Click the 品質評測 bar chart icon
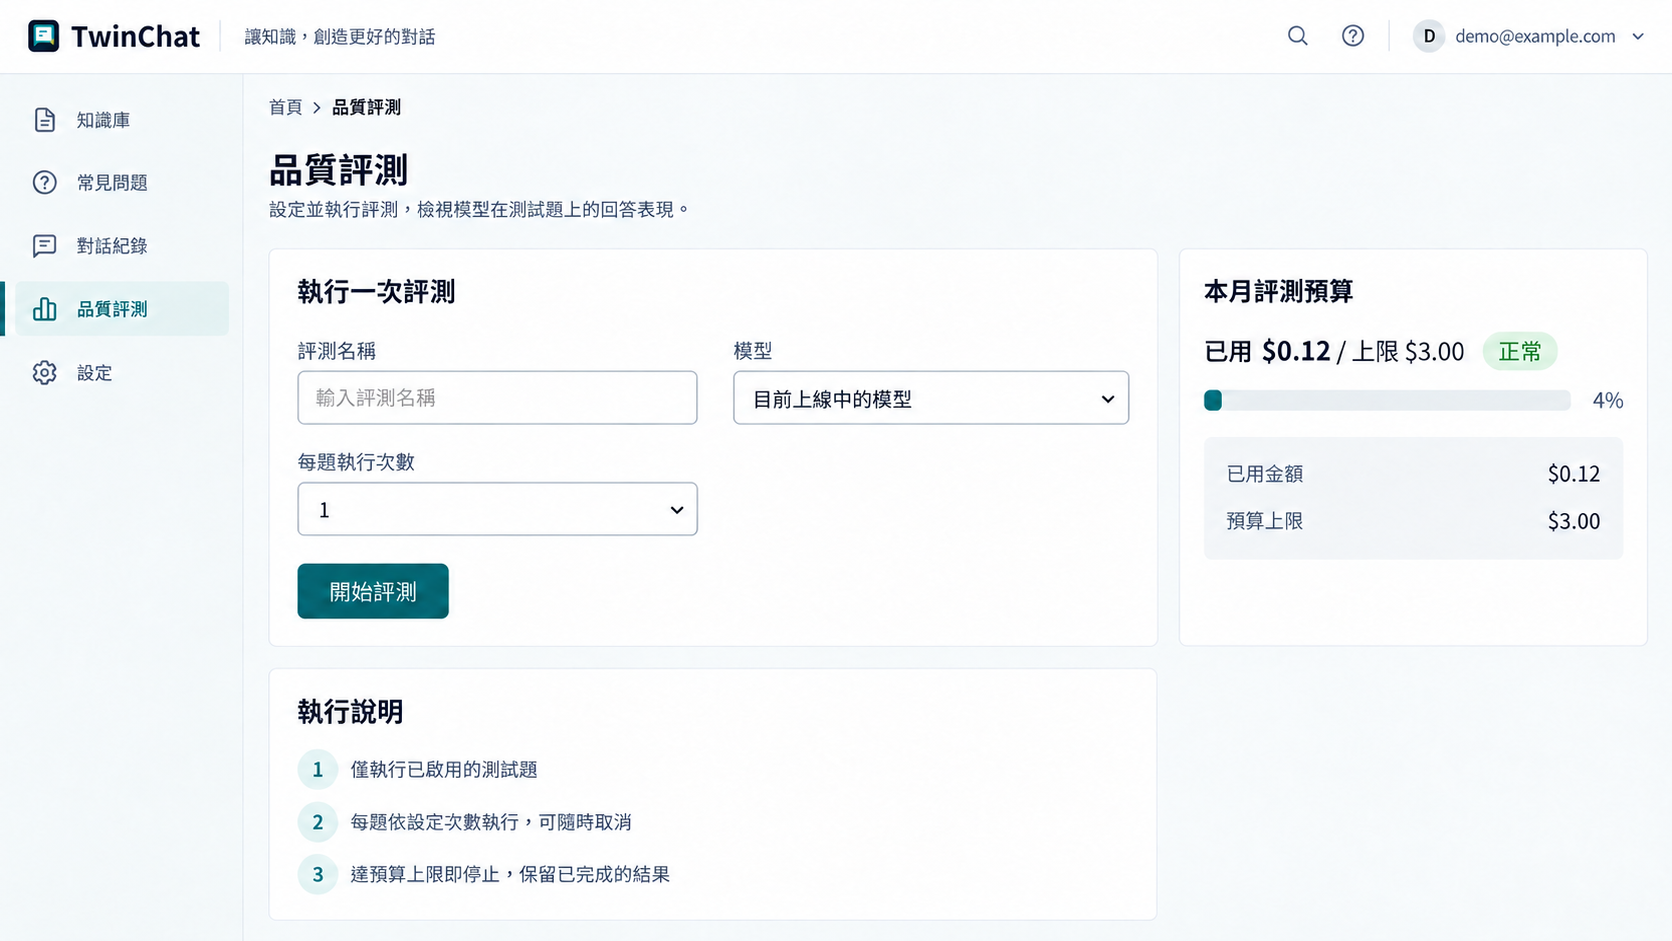 click(x=45, y=309)
